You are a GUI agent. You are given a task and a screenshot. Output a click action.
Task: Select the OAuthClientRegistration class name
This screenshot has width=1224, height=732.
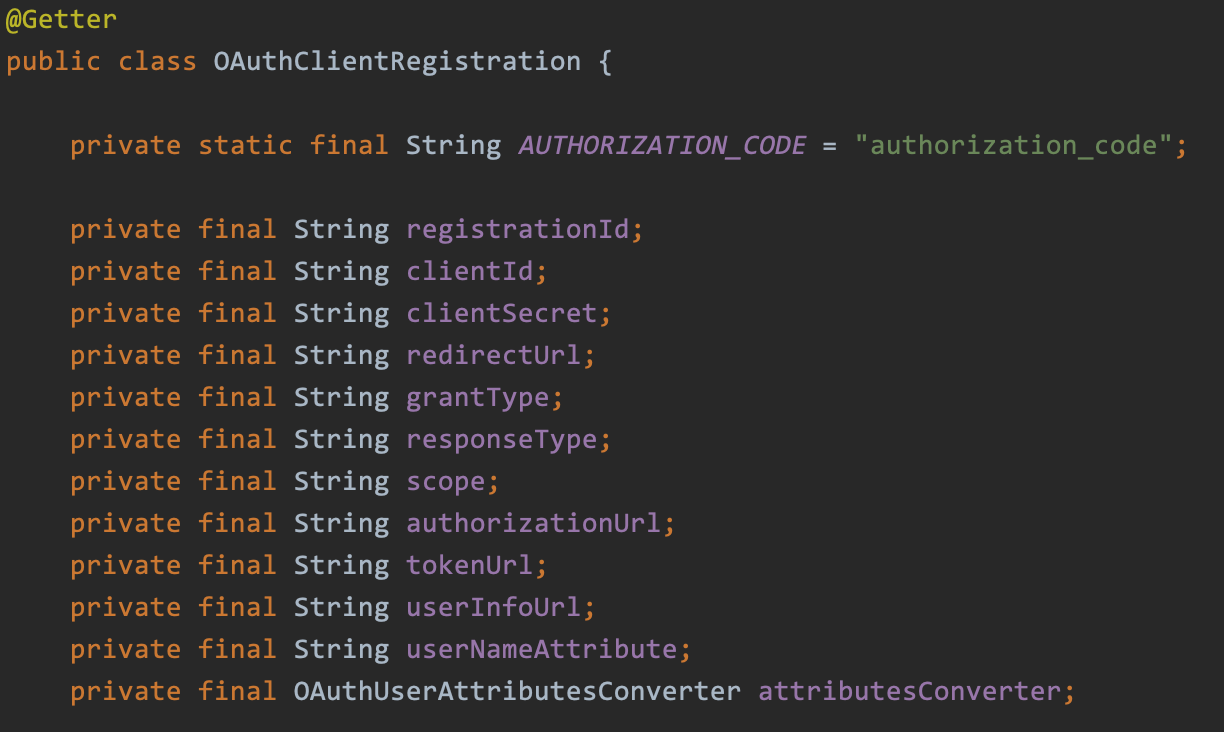point(397,61)
